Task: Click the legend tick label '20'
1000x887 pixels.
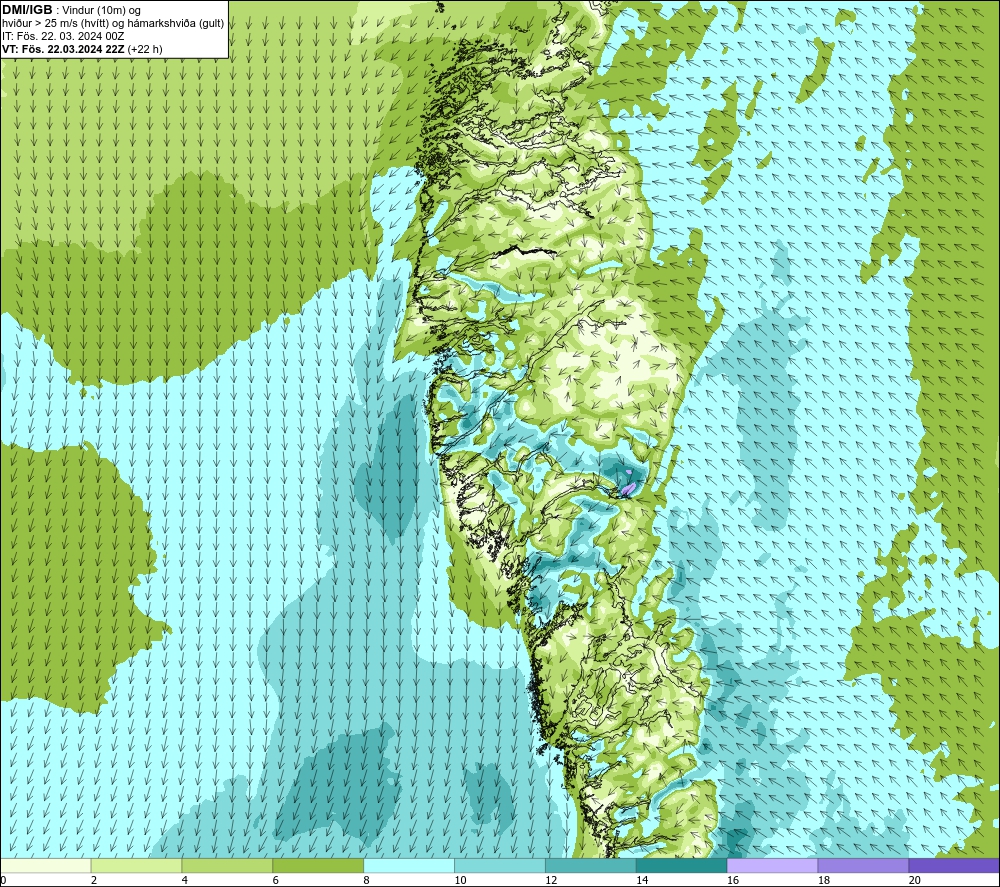Action: [x=915, y=880]
